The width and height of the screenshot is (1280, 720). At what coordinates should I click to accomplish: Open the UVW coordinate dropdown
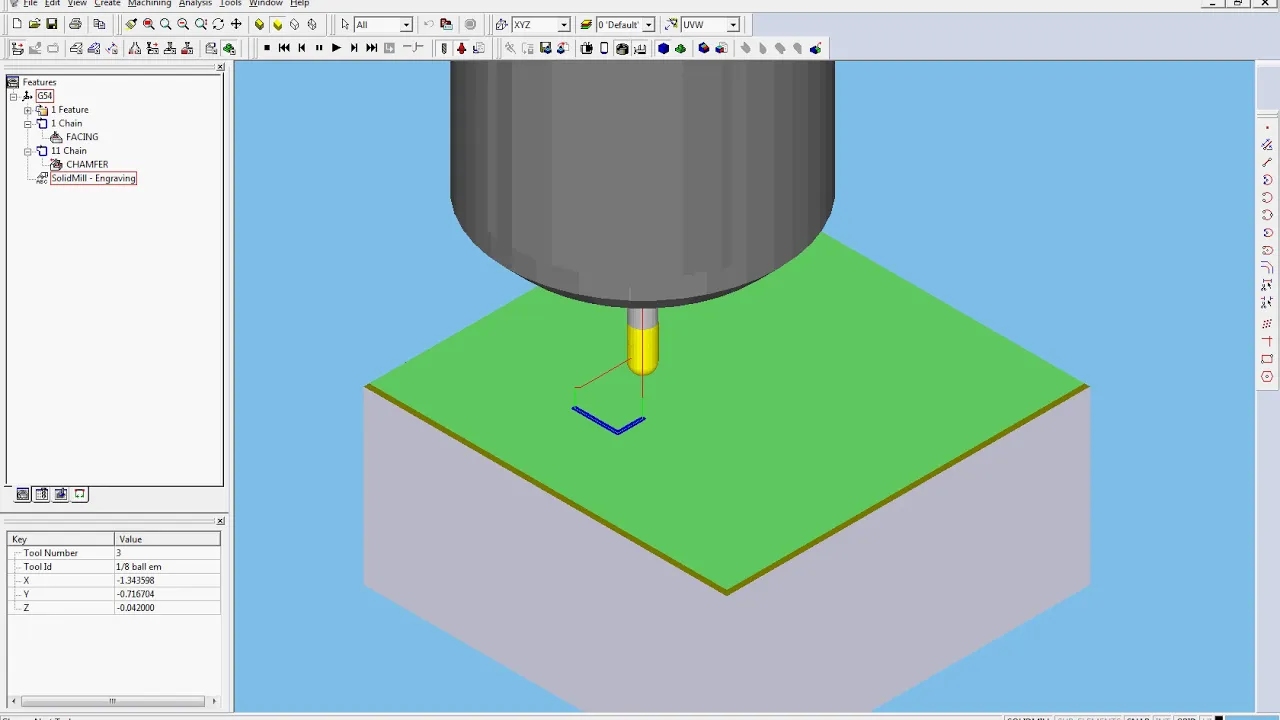click(733, 24)
